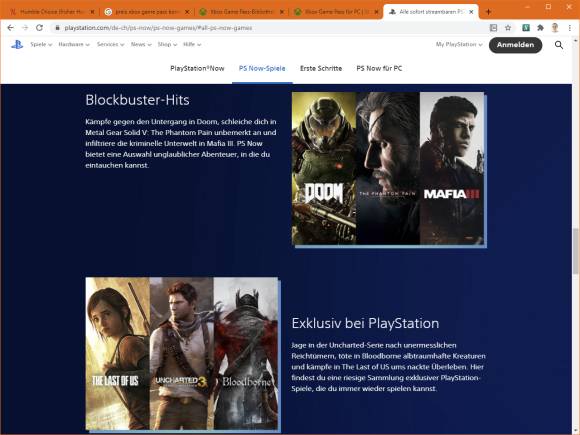
Task: Bookmark this page with the star icon
Action: click(508, 28)
